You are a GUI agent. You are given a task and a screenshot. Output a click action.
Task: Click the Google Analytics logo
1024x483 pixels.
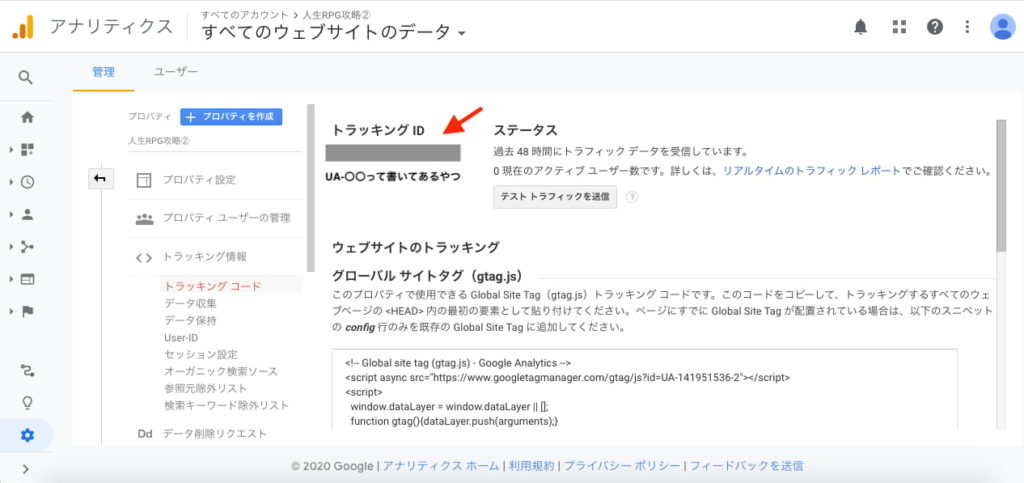[23, 27]
